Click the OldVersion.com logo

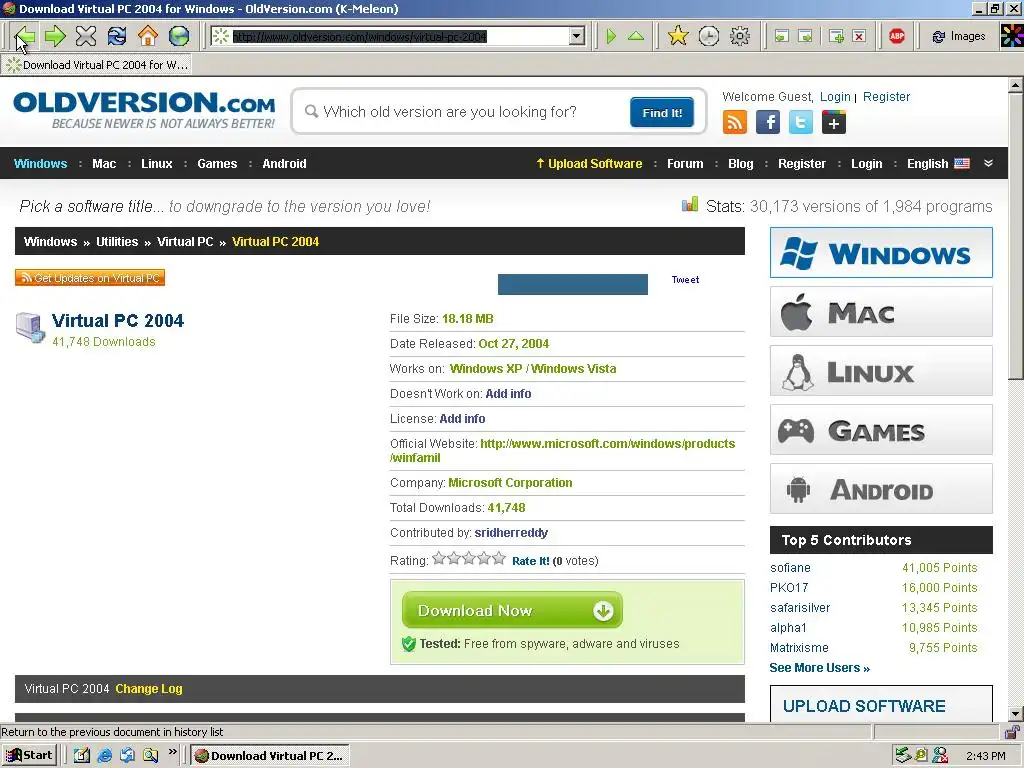[144, 110]
